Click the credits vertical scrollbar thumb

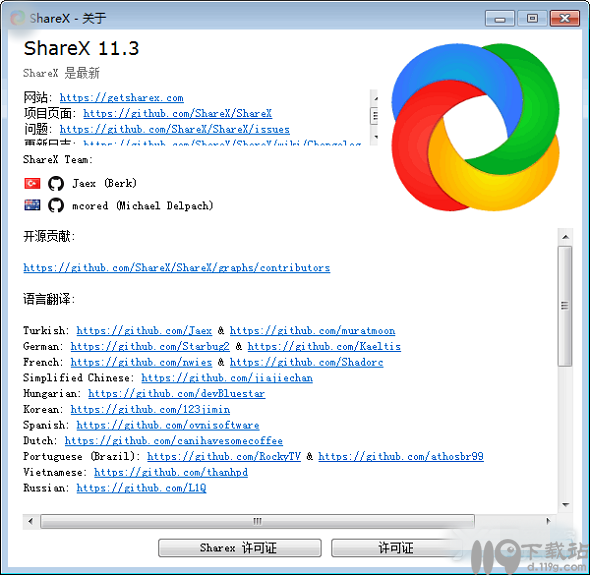(565, 306)
